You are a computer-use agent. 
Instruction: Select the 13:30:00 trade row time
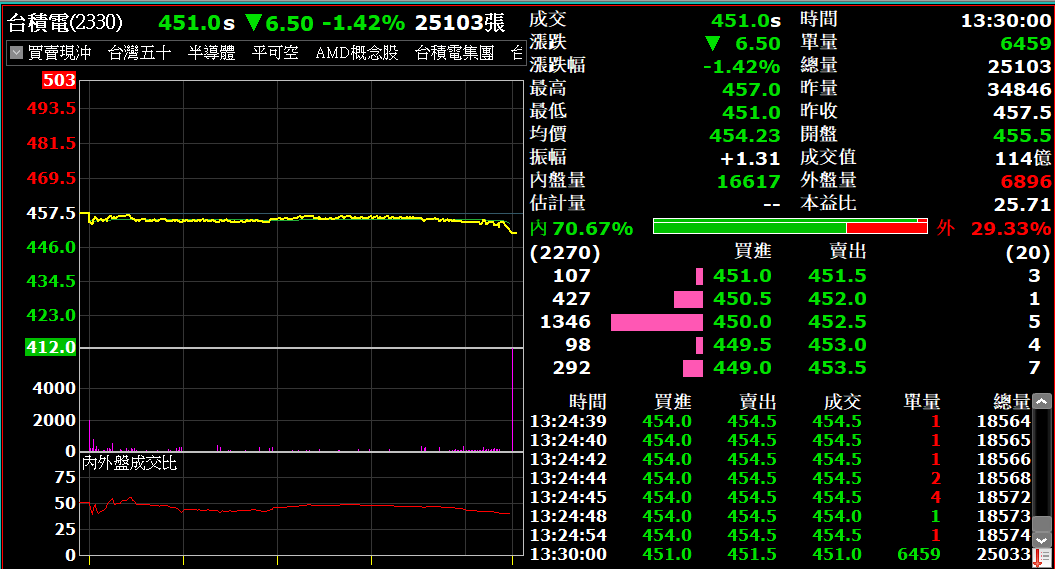568,554
